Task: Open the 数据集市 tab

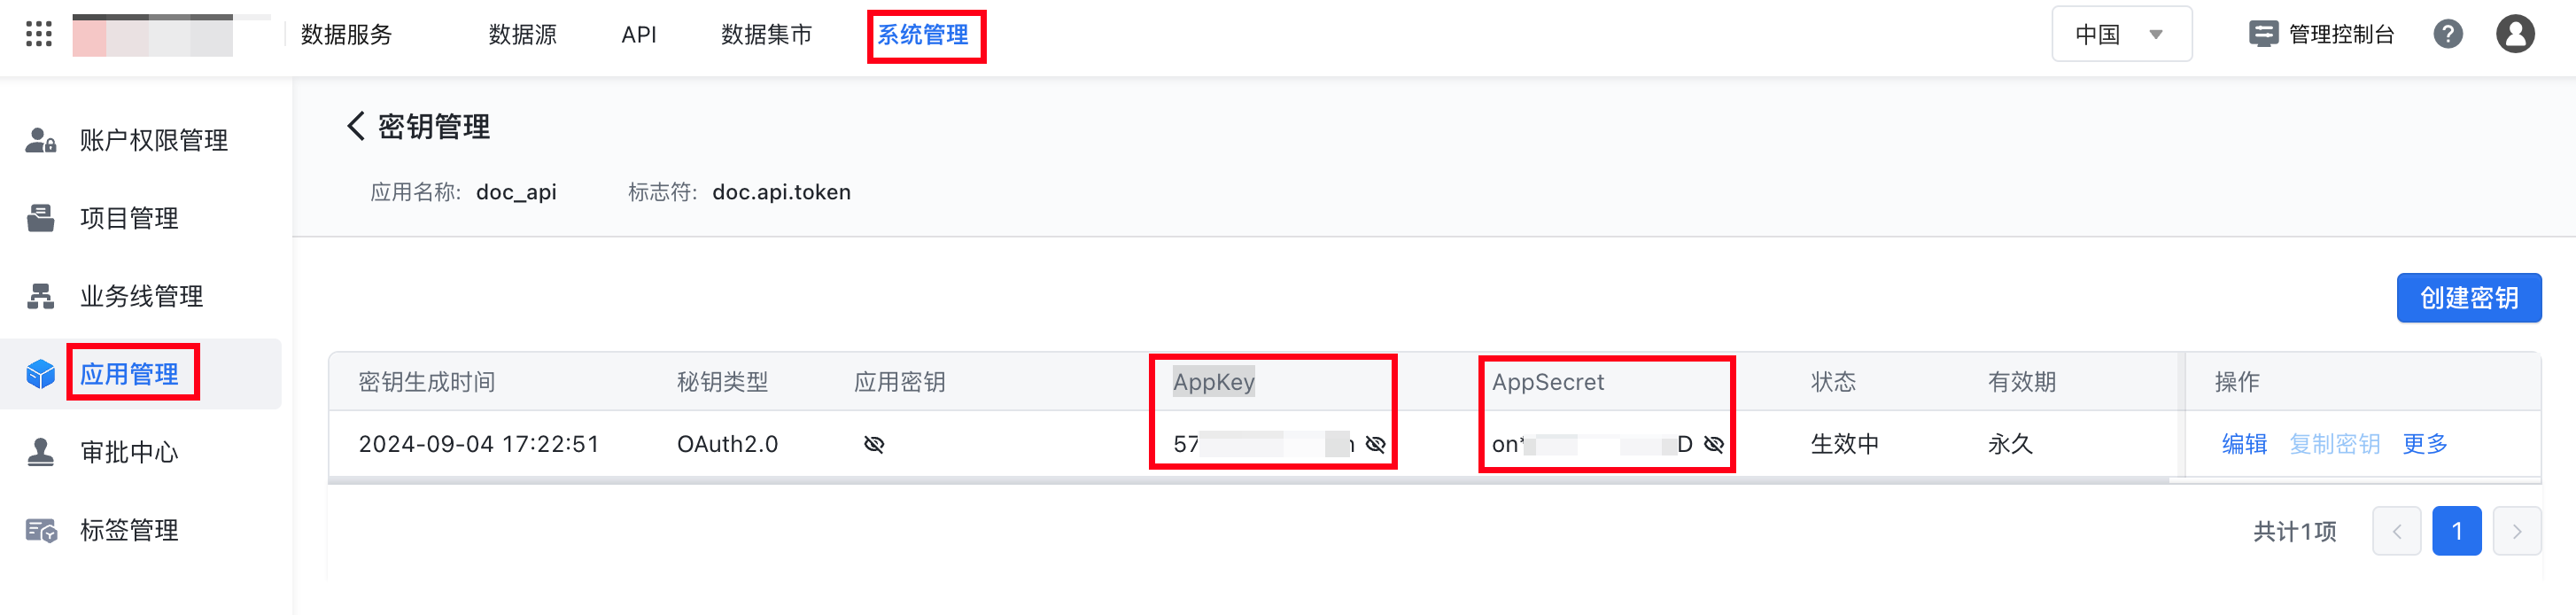Action: click(766, 35)
